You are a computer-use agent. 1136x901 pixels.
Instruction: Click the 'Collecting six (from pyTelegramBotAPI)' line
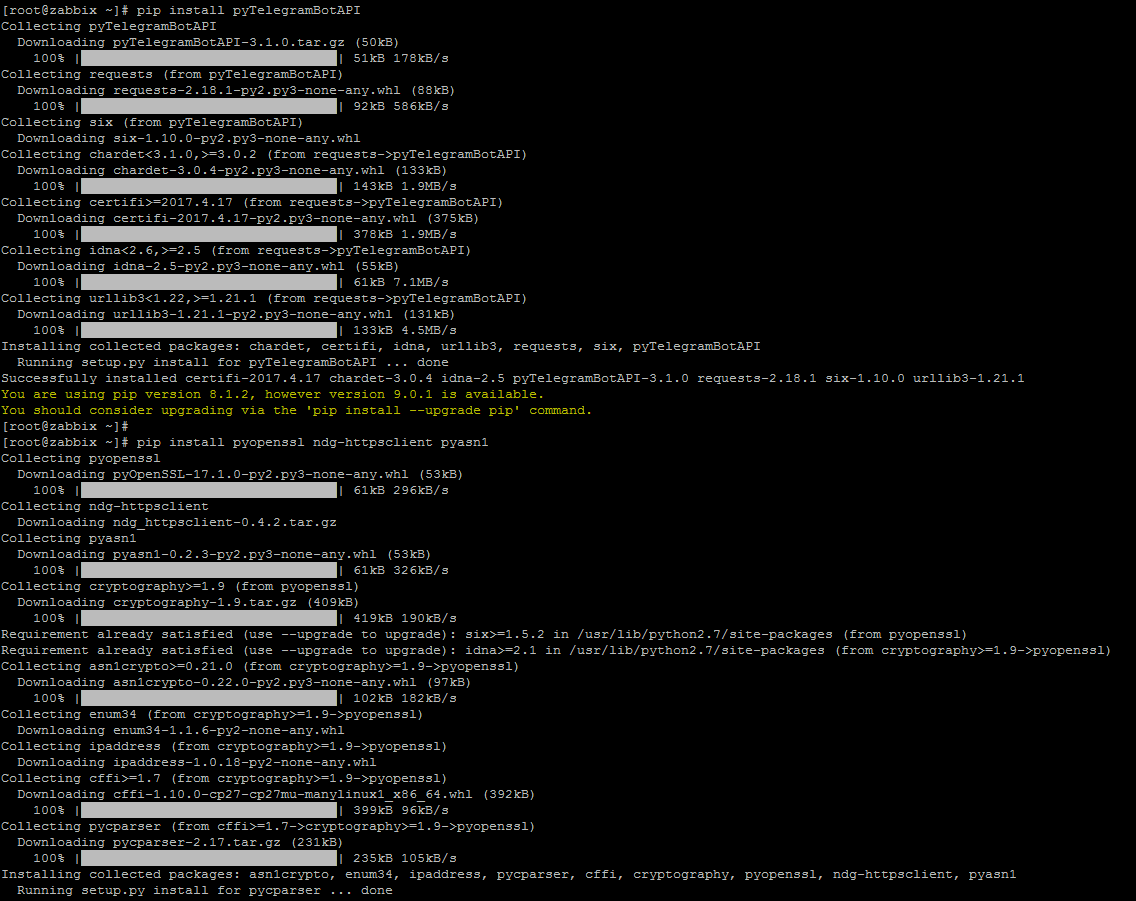pyautogui.click(x=152, y=122)
